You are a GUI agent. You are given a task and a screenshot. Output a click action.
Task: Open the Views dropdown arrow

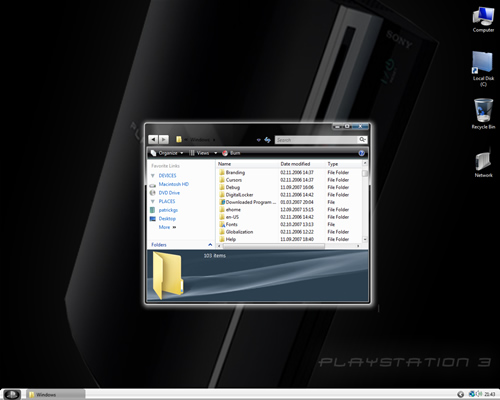point(215,153)
